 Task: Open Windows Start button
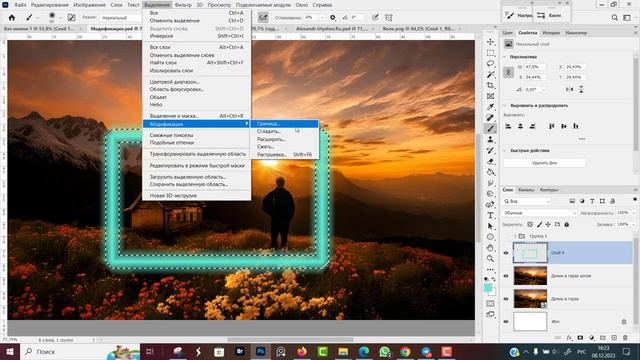(10, 351)
